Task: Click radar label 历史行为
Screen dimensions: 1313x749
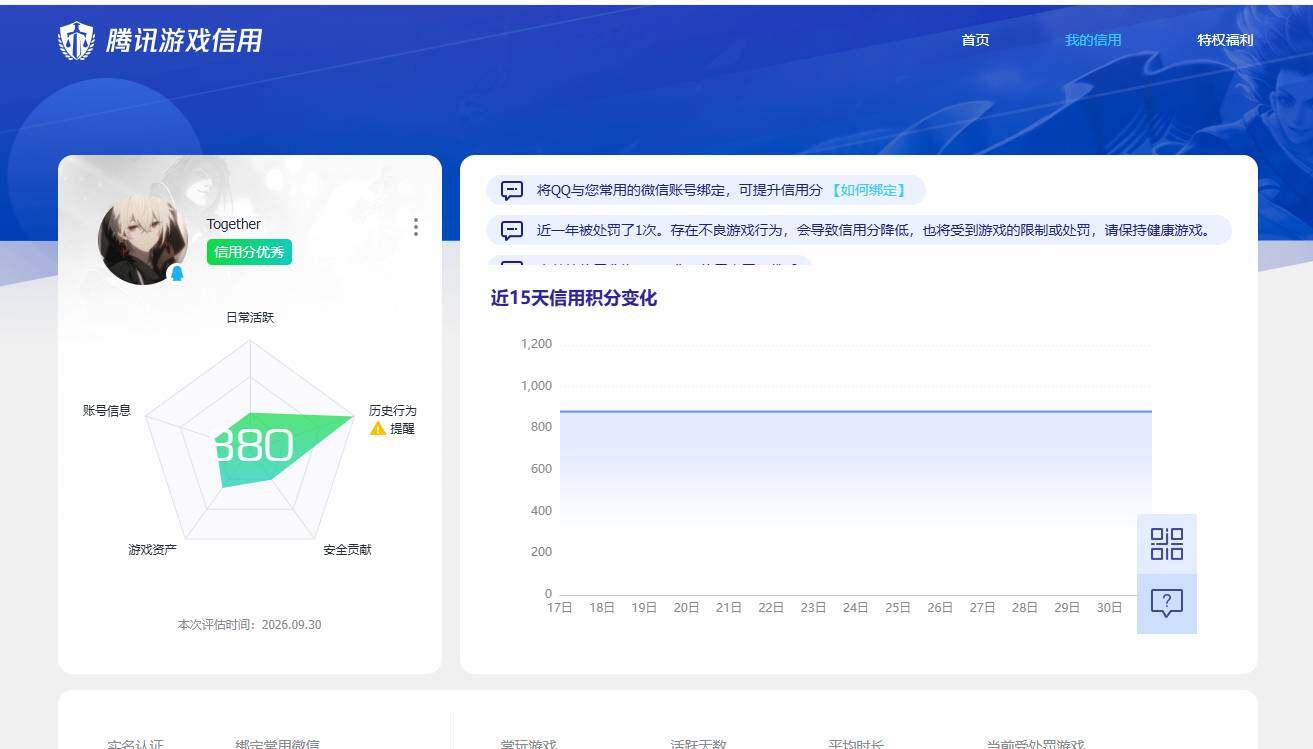Action: coord(392,410)
